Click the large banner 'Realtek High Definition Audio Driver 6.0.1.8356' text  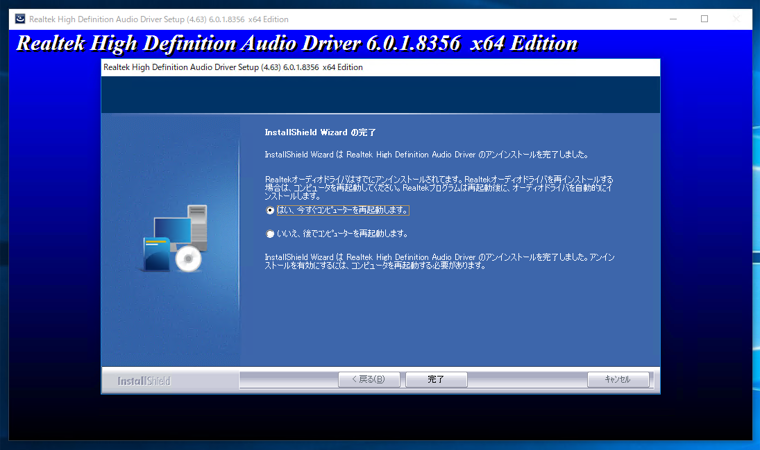pyautogui.click(x=297, y=43)
